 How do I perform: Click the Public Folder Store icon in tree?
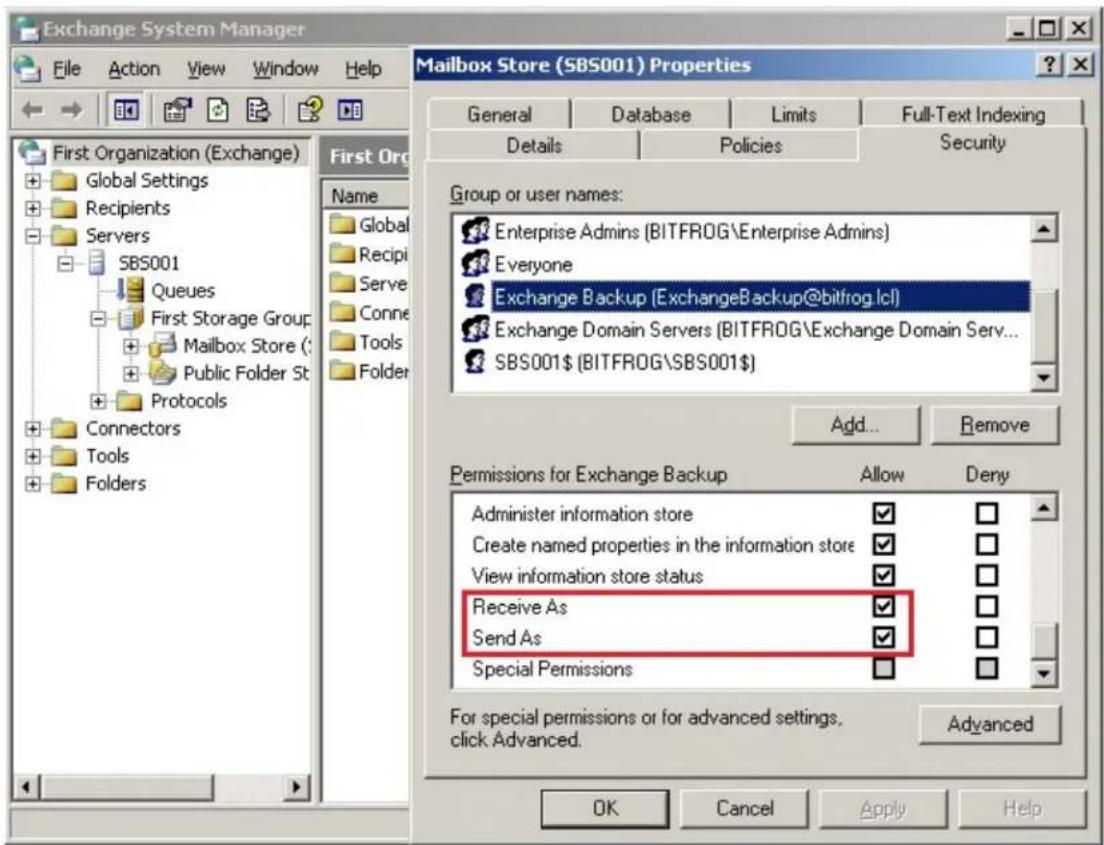click(x=163, y=373)
